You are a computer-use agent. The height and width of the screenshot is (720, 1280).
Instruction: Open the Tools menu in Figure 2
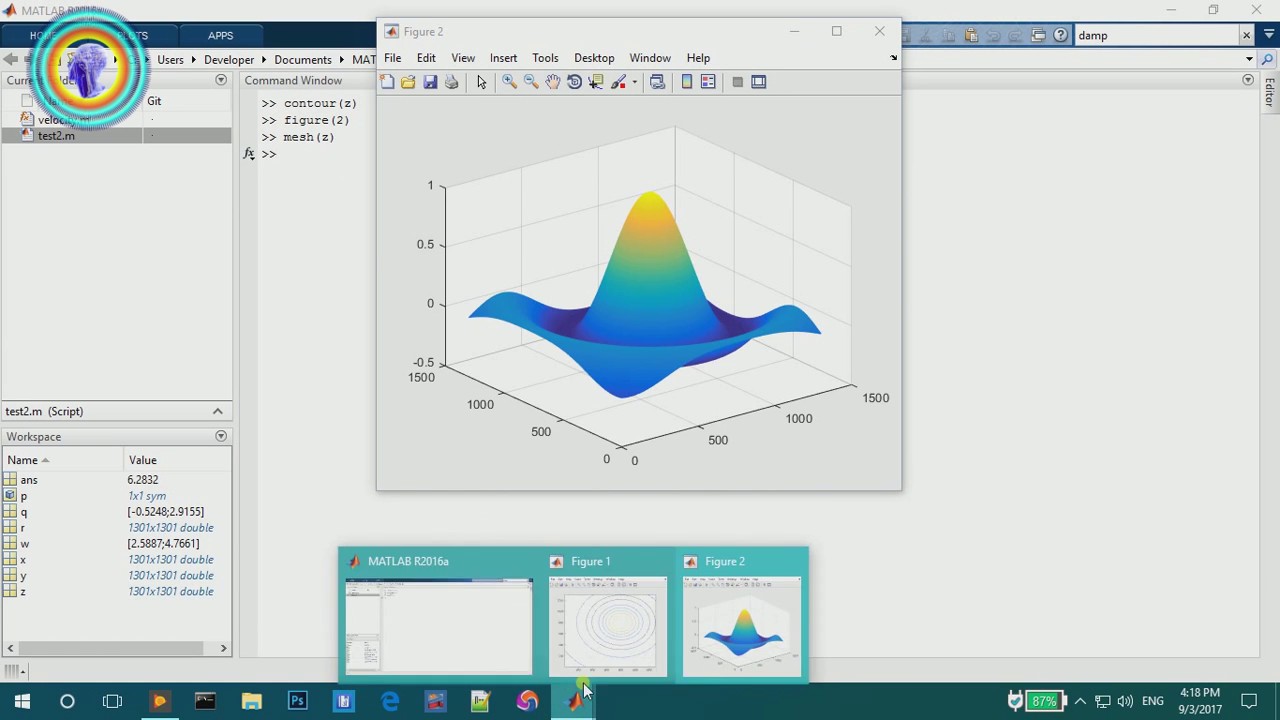click(x=545, y=58)
